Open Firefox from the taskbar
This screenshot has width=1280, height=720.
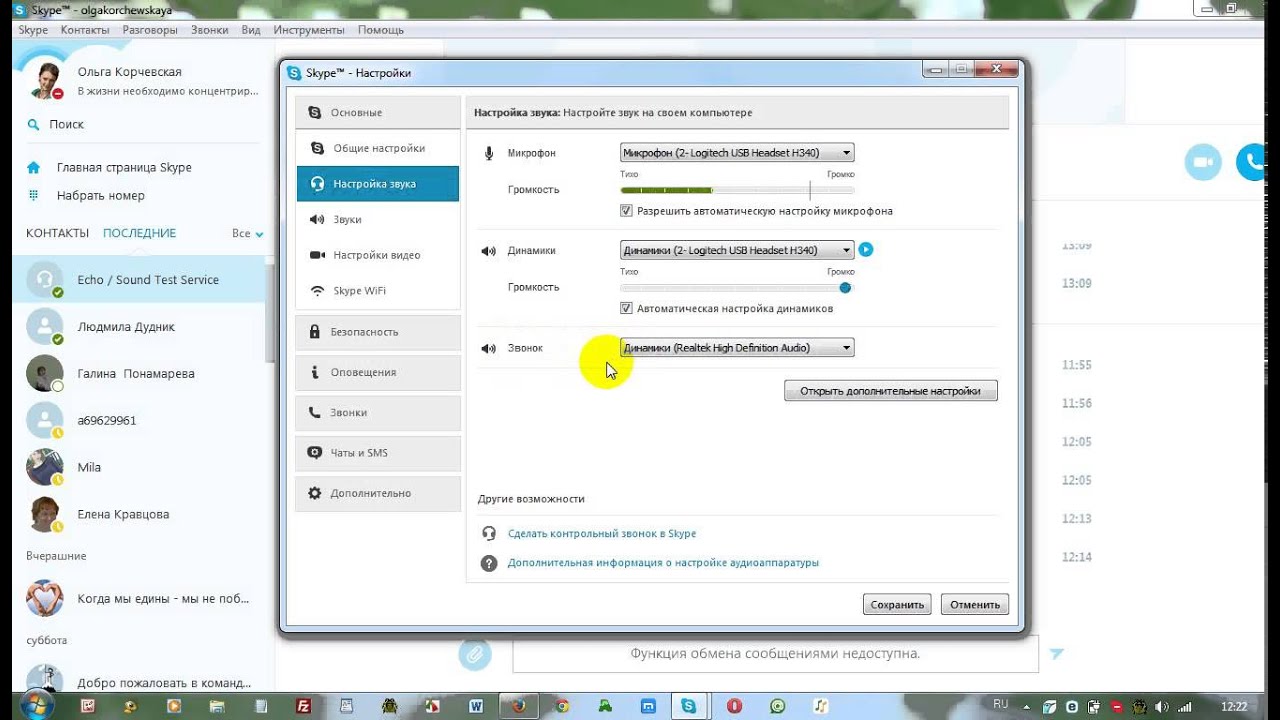pos(518,705)
